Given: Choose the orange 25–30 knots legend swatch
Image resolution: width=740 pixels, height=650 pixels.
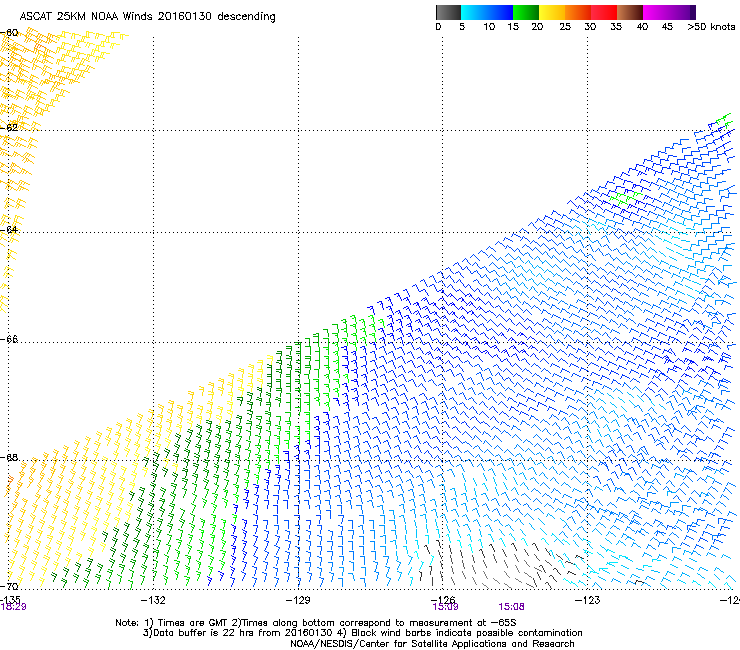Looking at the screenshot, I should coord(578,12).
